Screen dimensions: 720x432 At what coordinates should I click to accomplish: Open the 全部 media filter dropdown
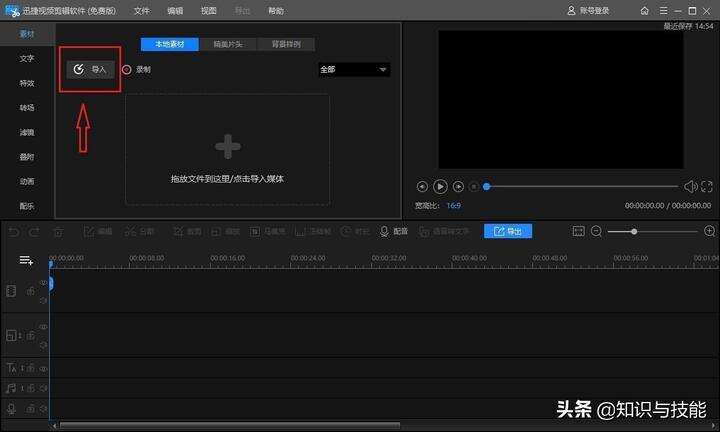[x=354, y=69]
